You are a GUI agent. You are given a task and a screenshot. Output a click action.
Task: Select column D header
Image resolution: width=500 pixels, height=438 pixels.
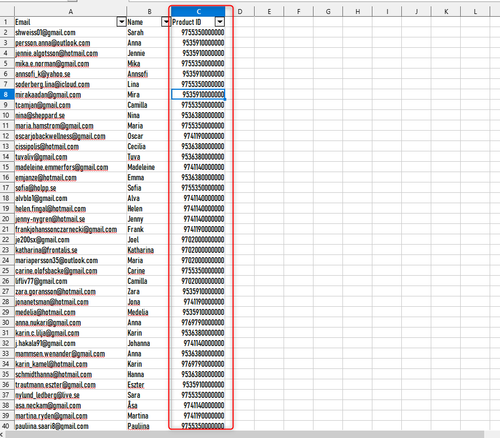pos(240,12)
